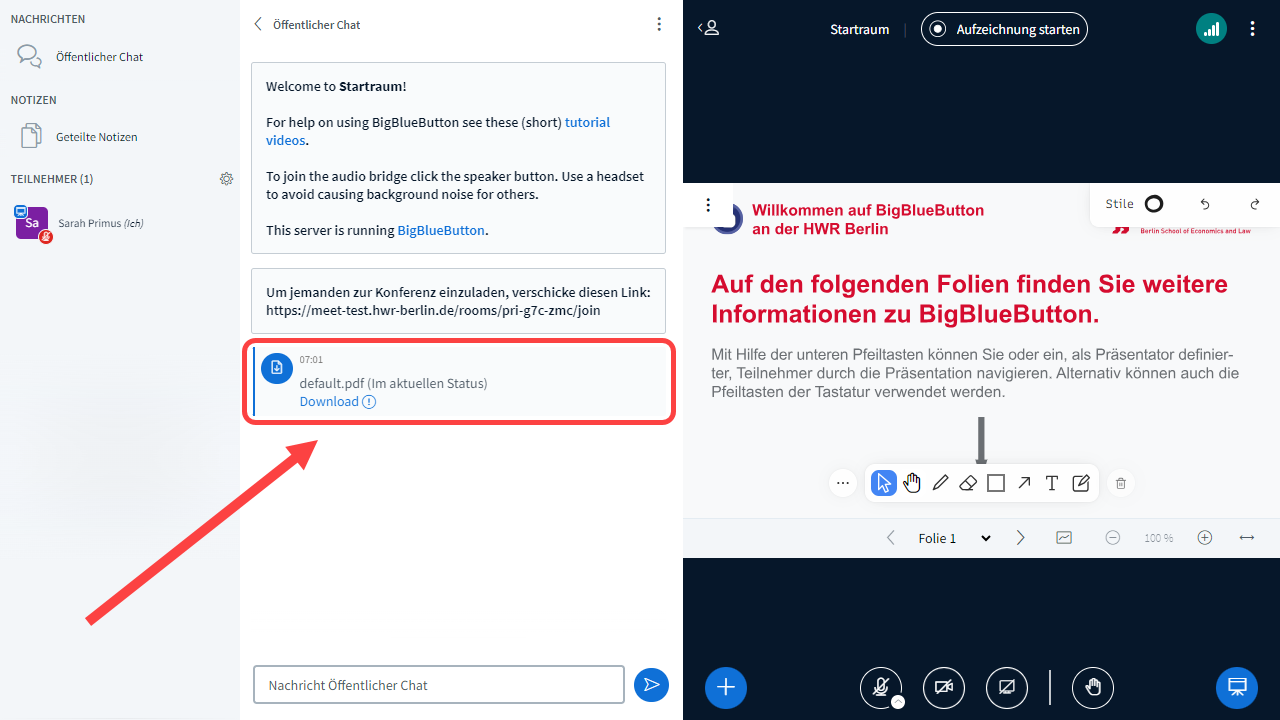Screen dimensions: 1280x720
Task: Open participants settings gear menu
Action: point(227,179)
